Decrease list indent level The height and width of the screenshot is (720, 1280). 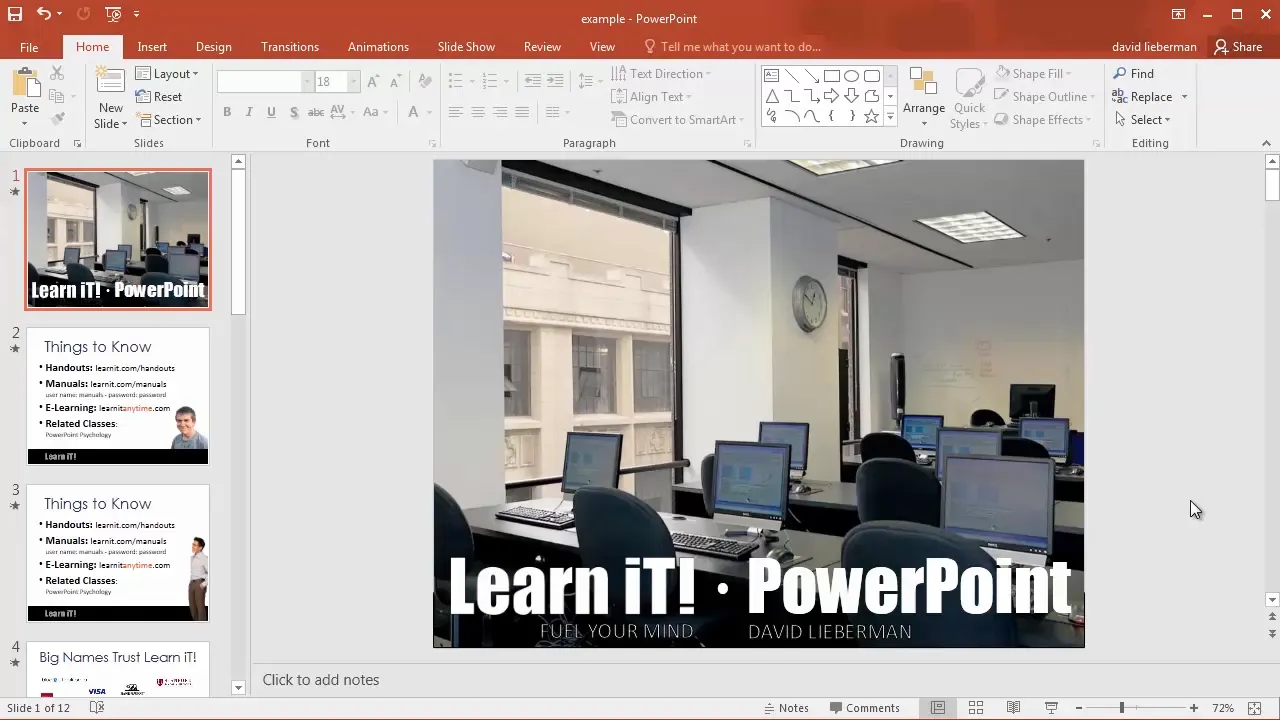tap(533, 81)
